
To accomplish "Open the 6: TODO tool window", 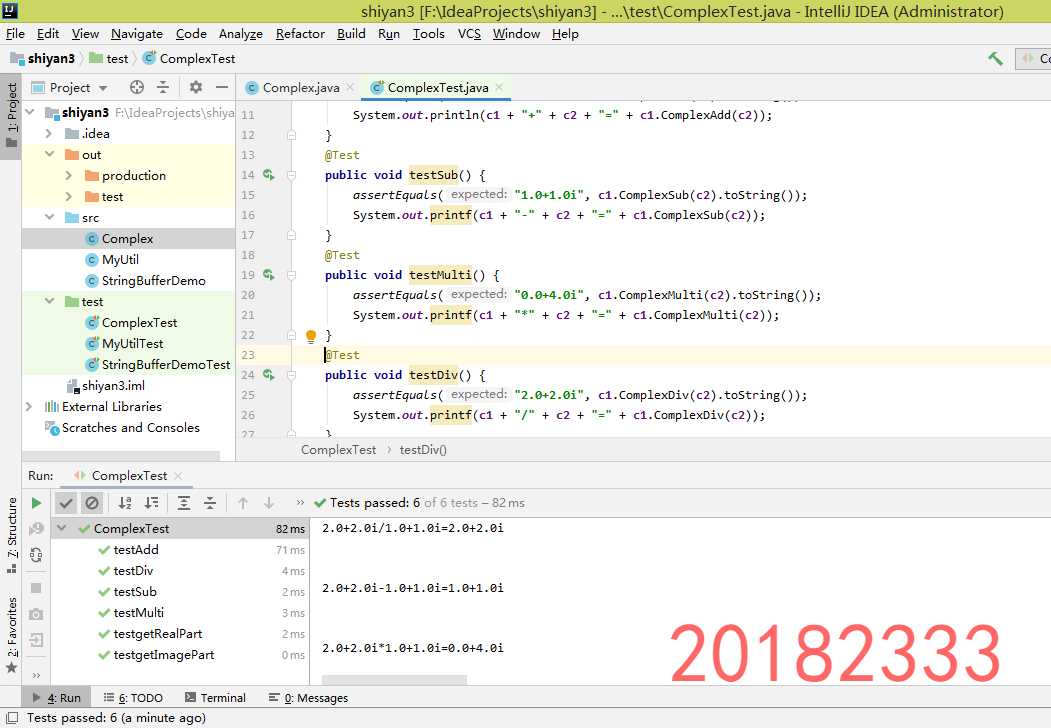I will (x=133, y=698).
